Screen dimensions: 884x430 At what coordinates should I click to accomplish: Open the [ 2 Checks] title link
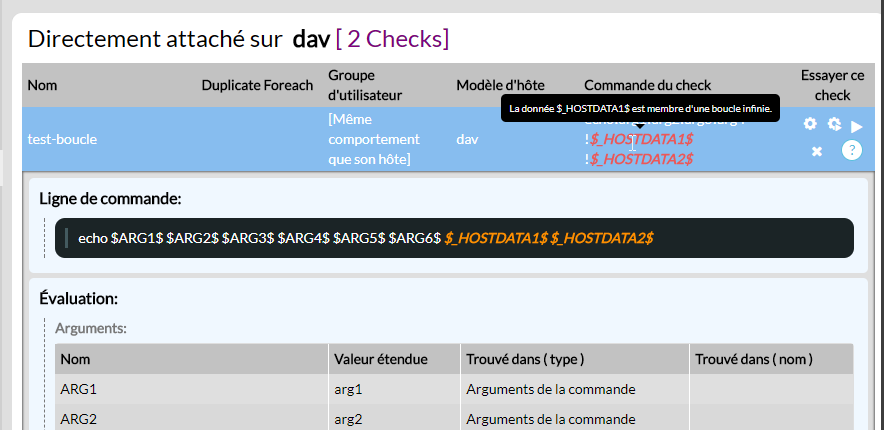[392, 39]
